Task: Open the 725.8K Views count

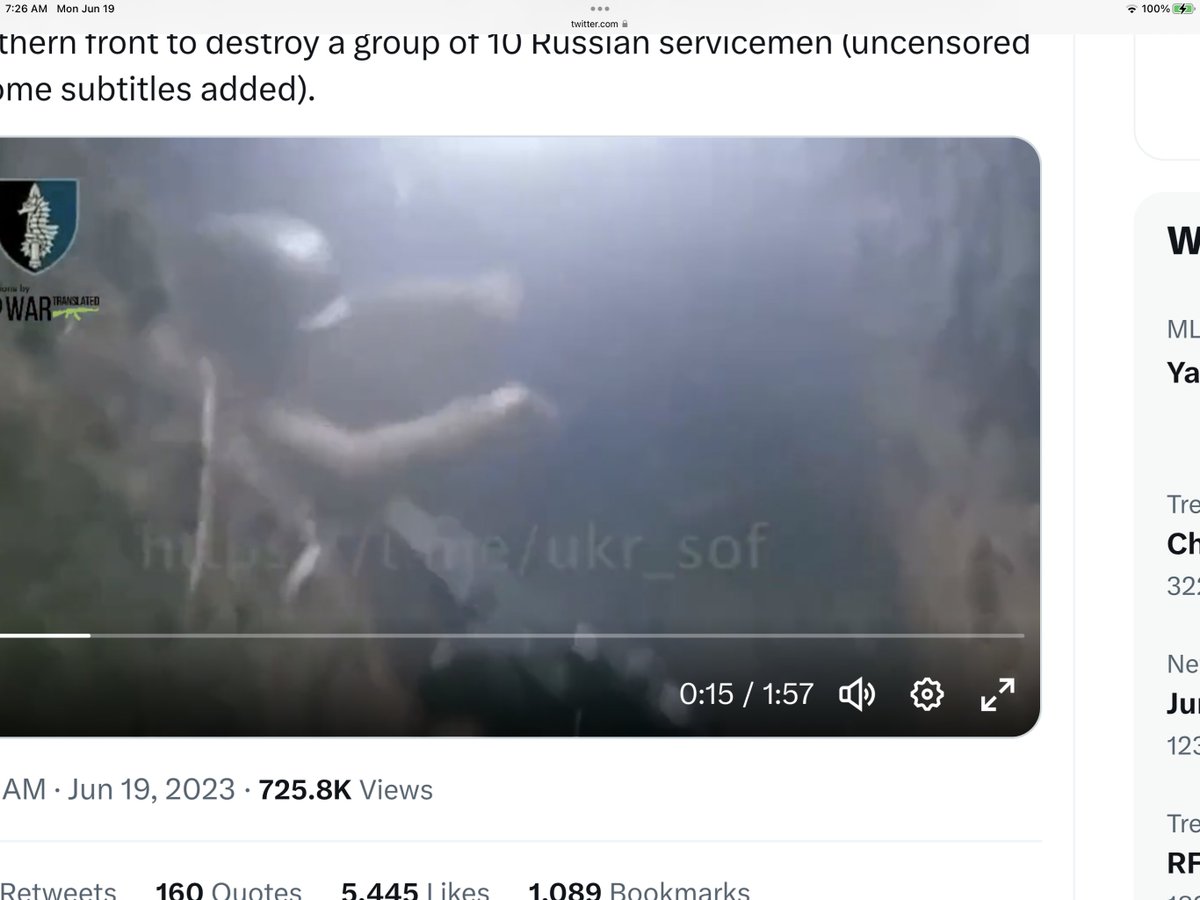Action: (346, 790)
